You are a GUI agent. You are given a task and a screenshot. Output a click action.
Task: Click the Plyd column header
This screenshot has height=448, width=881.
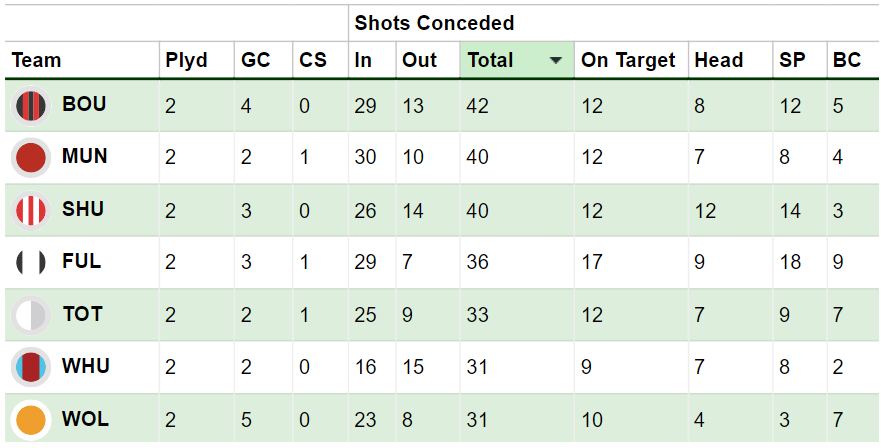[x=187, y=60]
